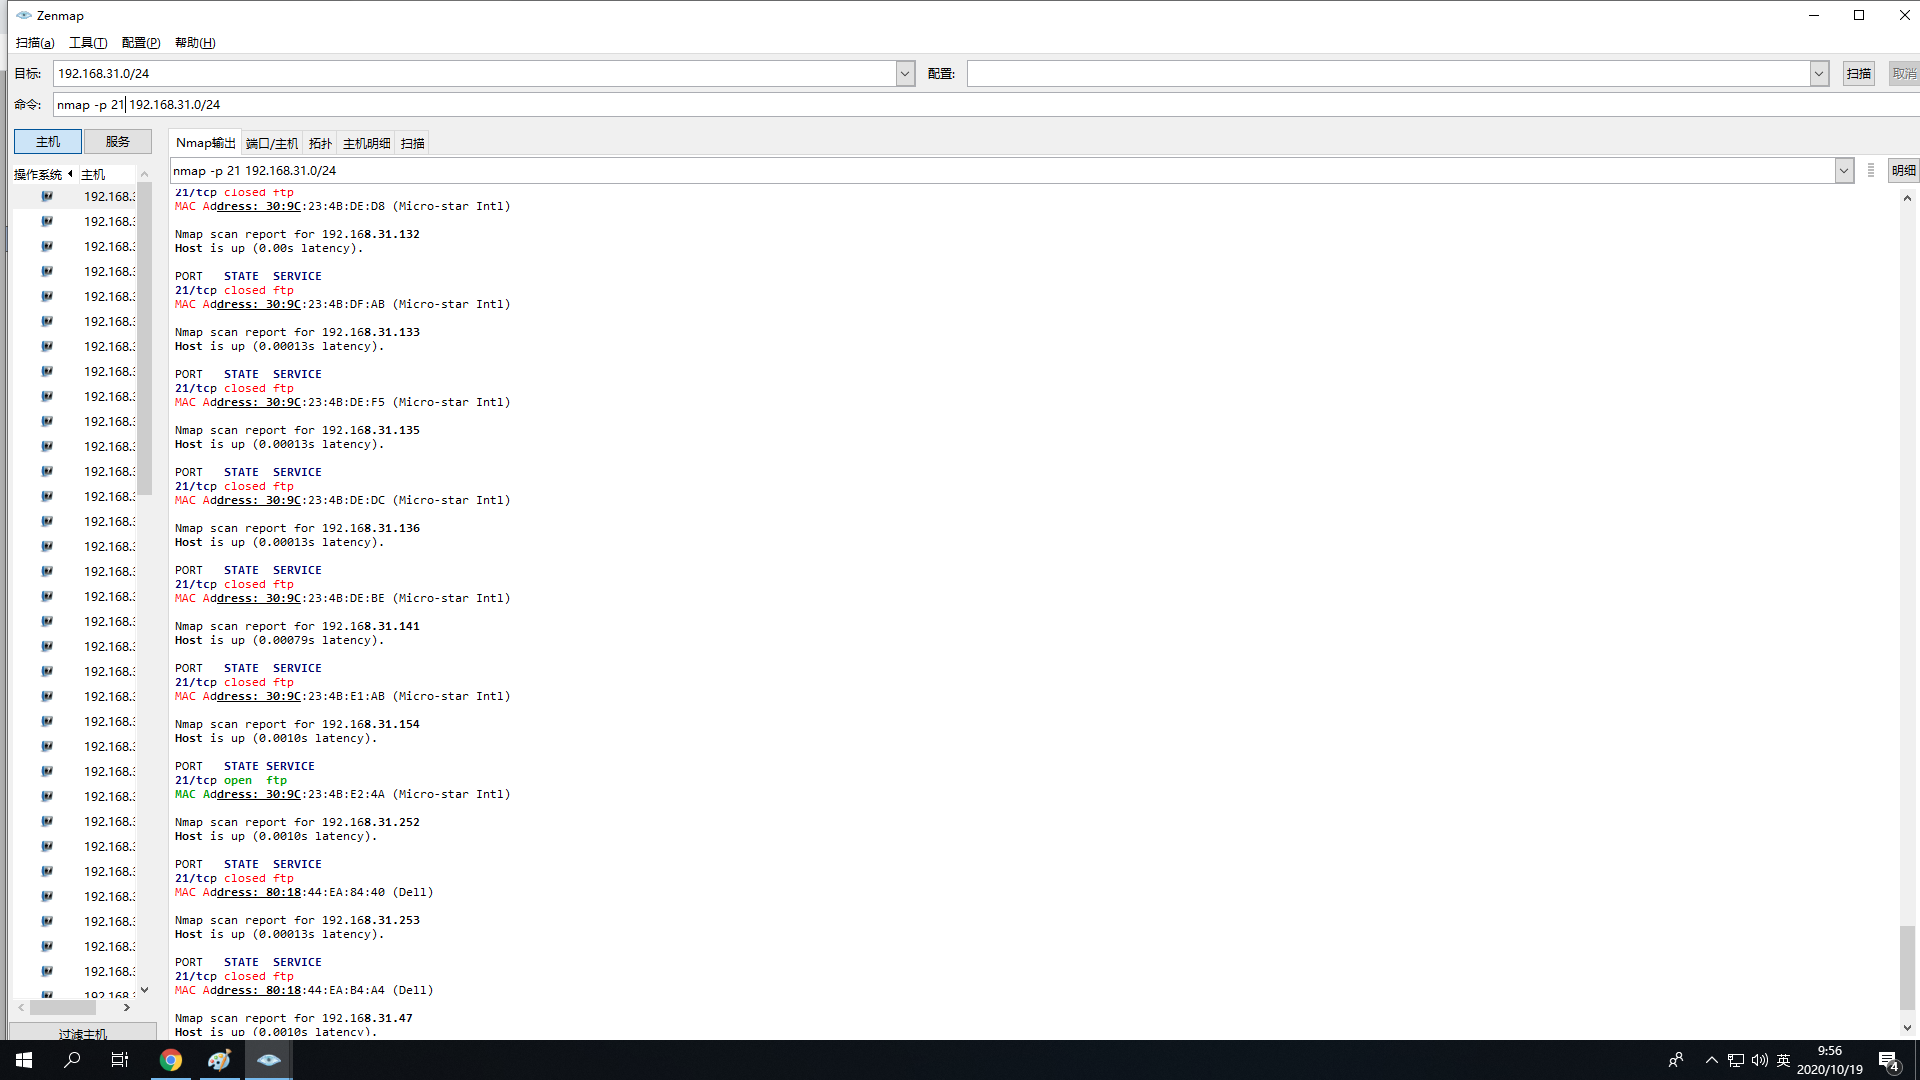Open the 工具(T) menu
The width and height of the screenshot is (1920, 1080).
click(88, 43)
